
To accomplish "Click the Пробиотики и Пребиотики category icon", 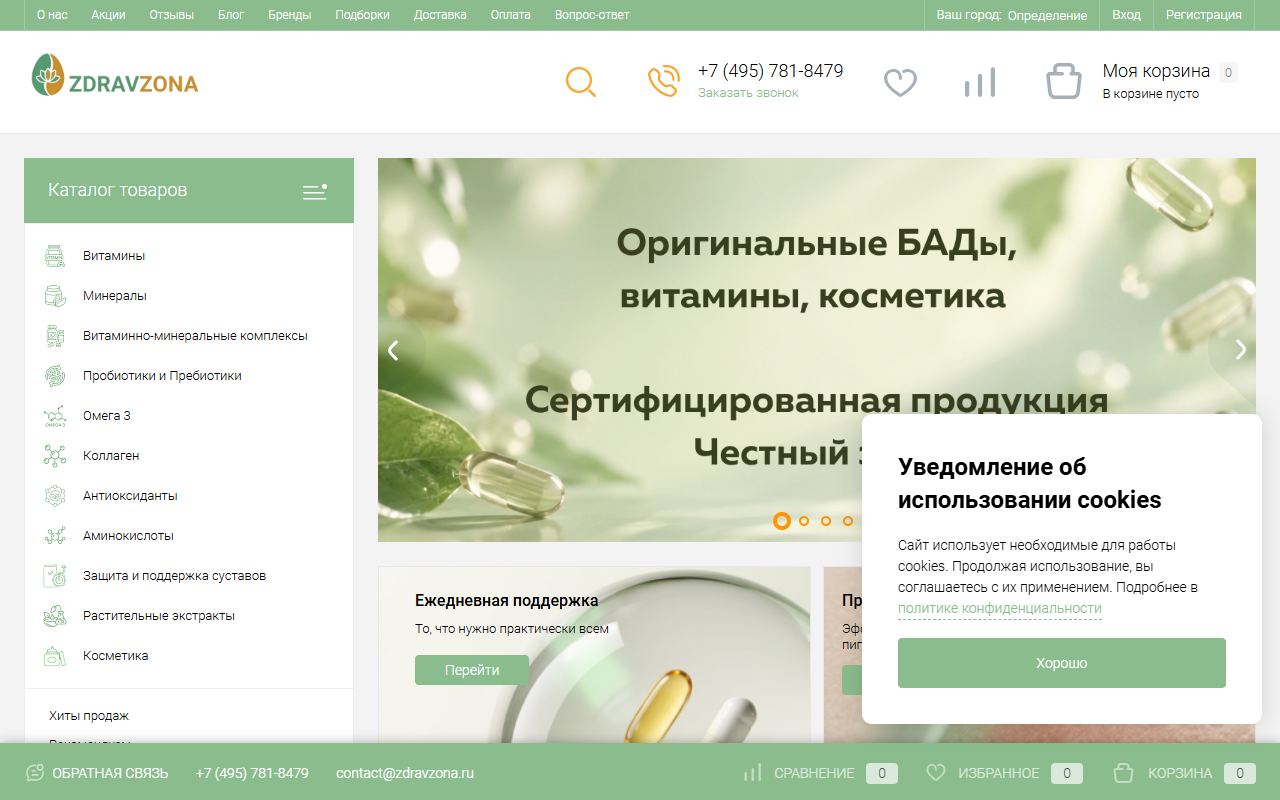I will coord(55,376).
